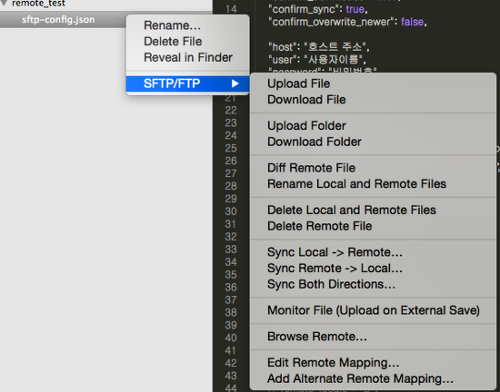Open the SFTP/FTP submenu arrow
This screenshot has width=500, height=392.
coord(235,83)
